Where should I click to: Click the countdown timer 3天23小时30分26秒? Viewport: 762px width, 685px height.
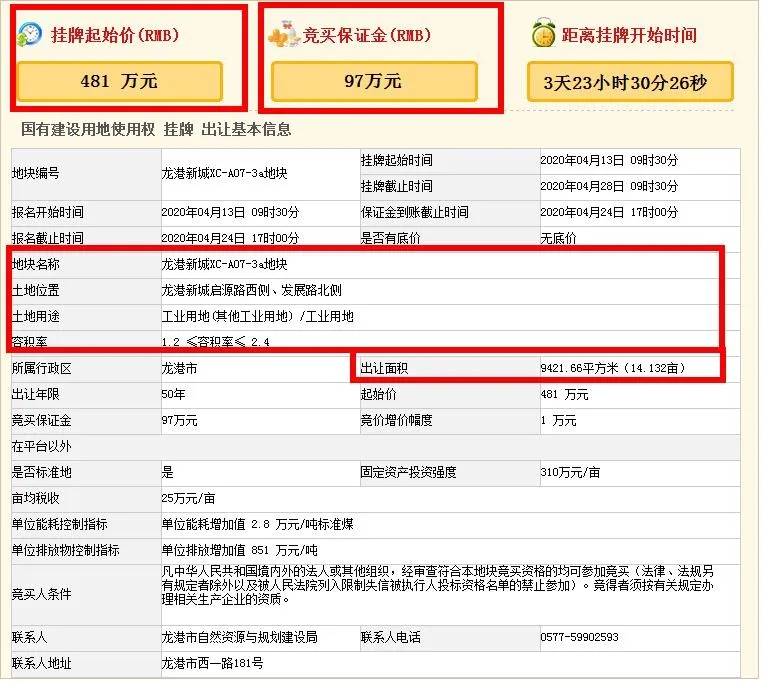click(x=630, y=82)
